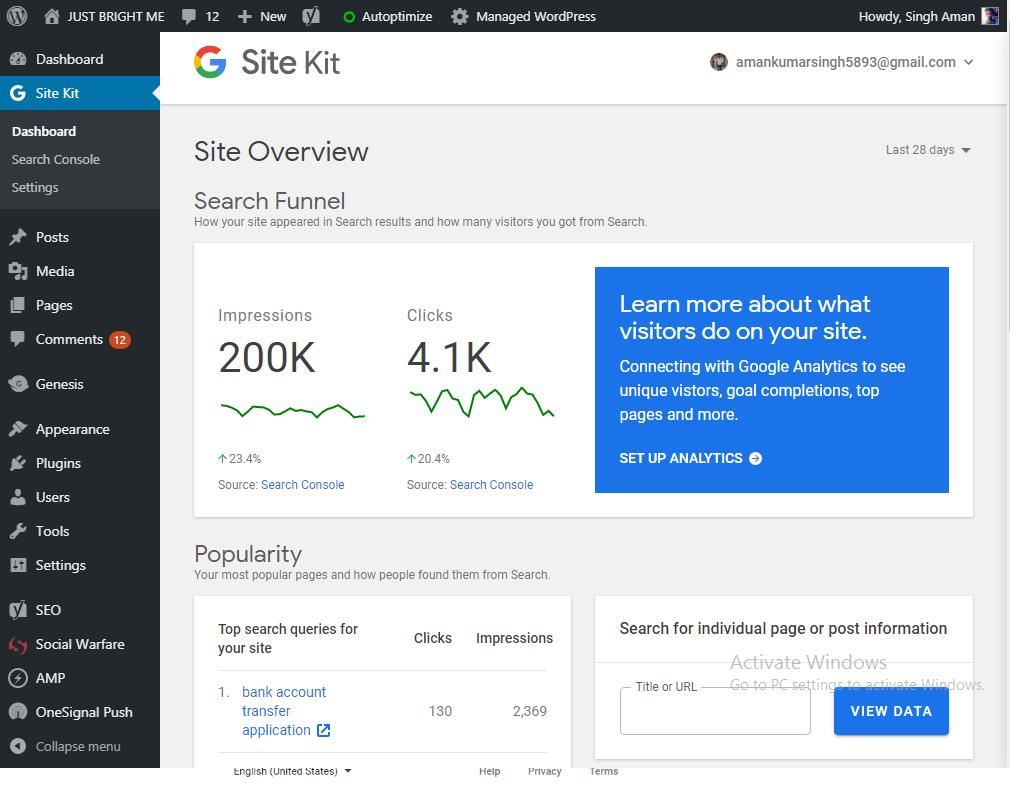Click the Terms footer link

(604, 771)
